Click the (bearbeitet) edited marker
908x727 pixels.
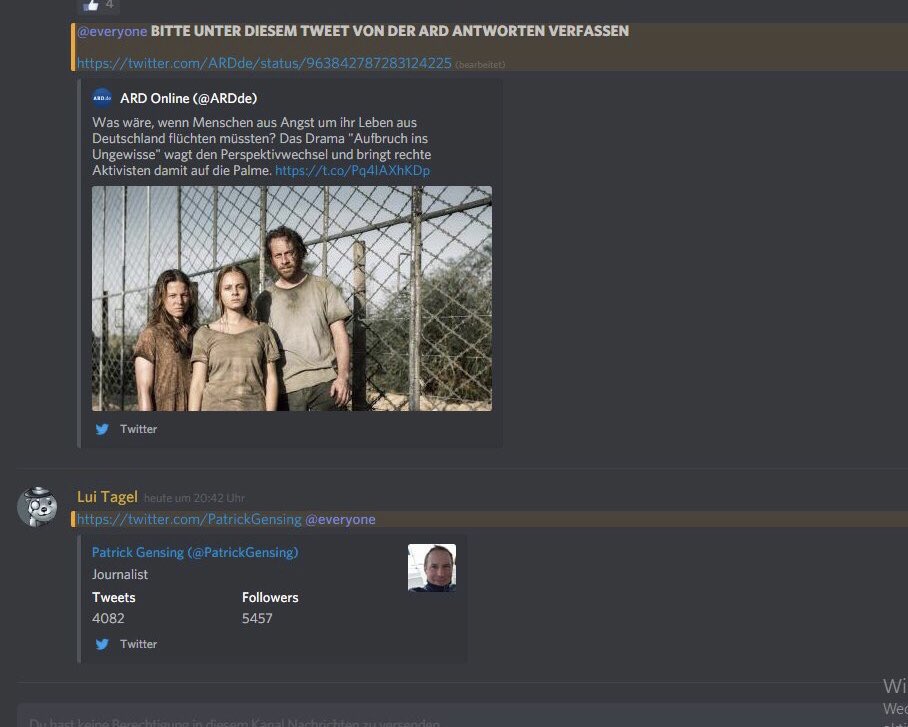[480, 65]
